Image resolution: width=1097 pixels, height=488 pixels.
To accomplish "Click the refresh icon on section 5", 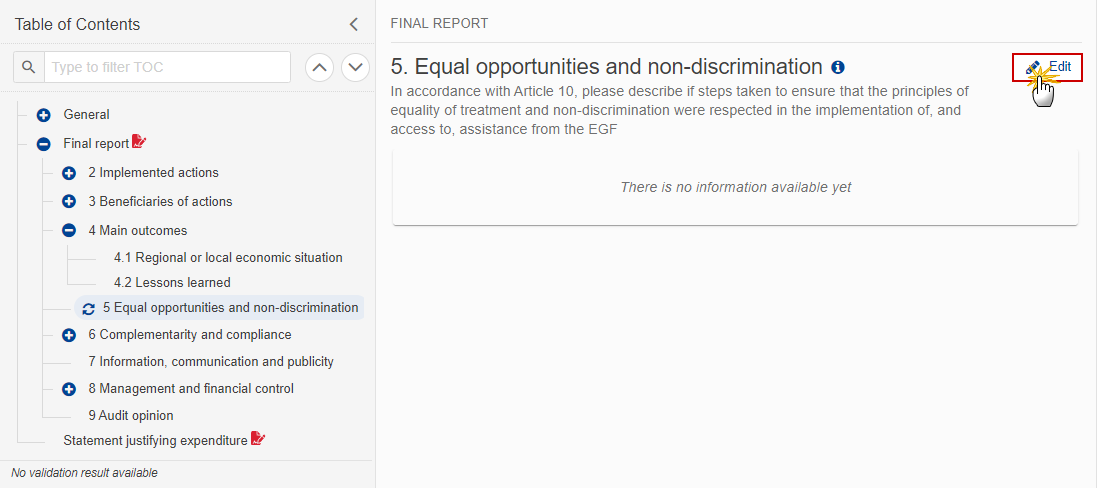I will 89,308.
